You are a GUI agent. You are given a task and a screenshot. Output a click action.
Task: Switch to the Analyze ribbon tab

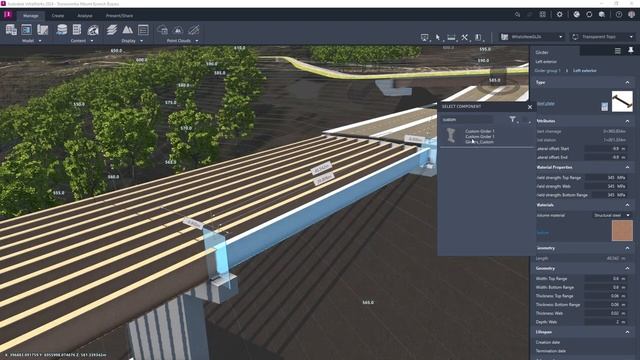point(85,16)
